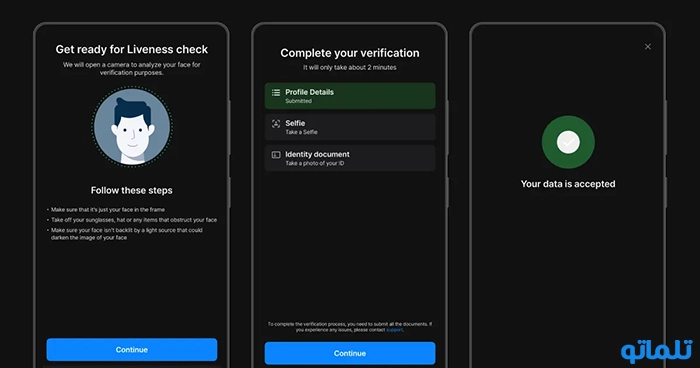The height and width of the screenshot is (368, 700).
Task: Click the face avatar illustration
Action: (x=132, y=126)
